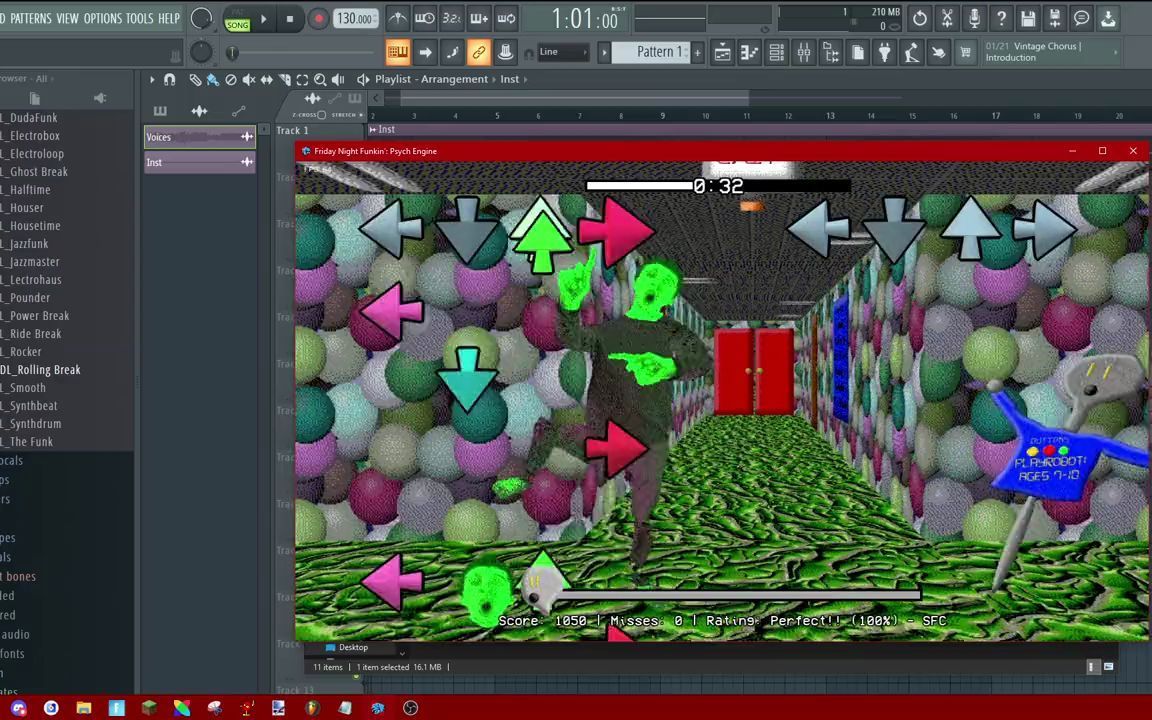Open the OPTIONS menu
Screen dimensions: 1152x720
click(x=102, y=18)
